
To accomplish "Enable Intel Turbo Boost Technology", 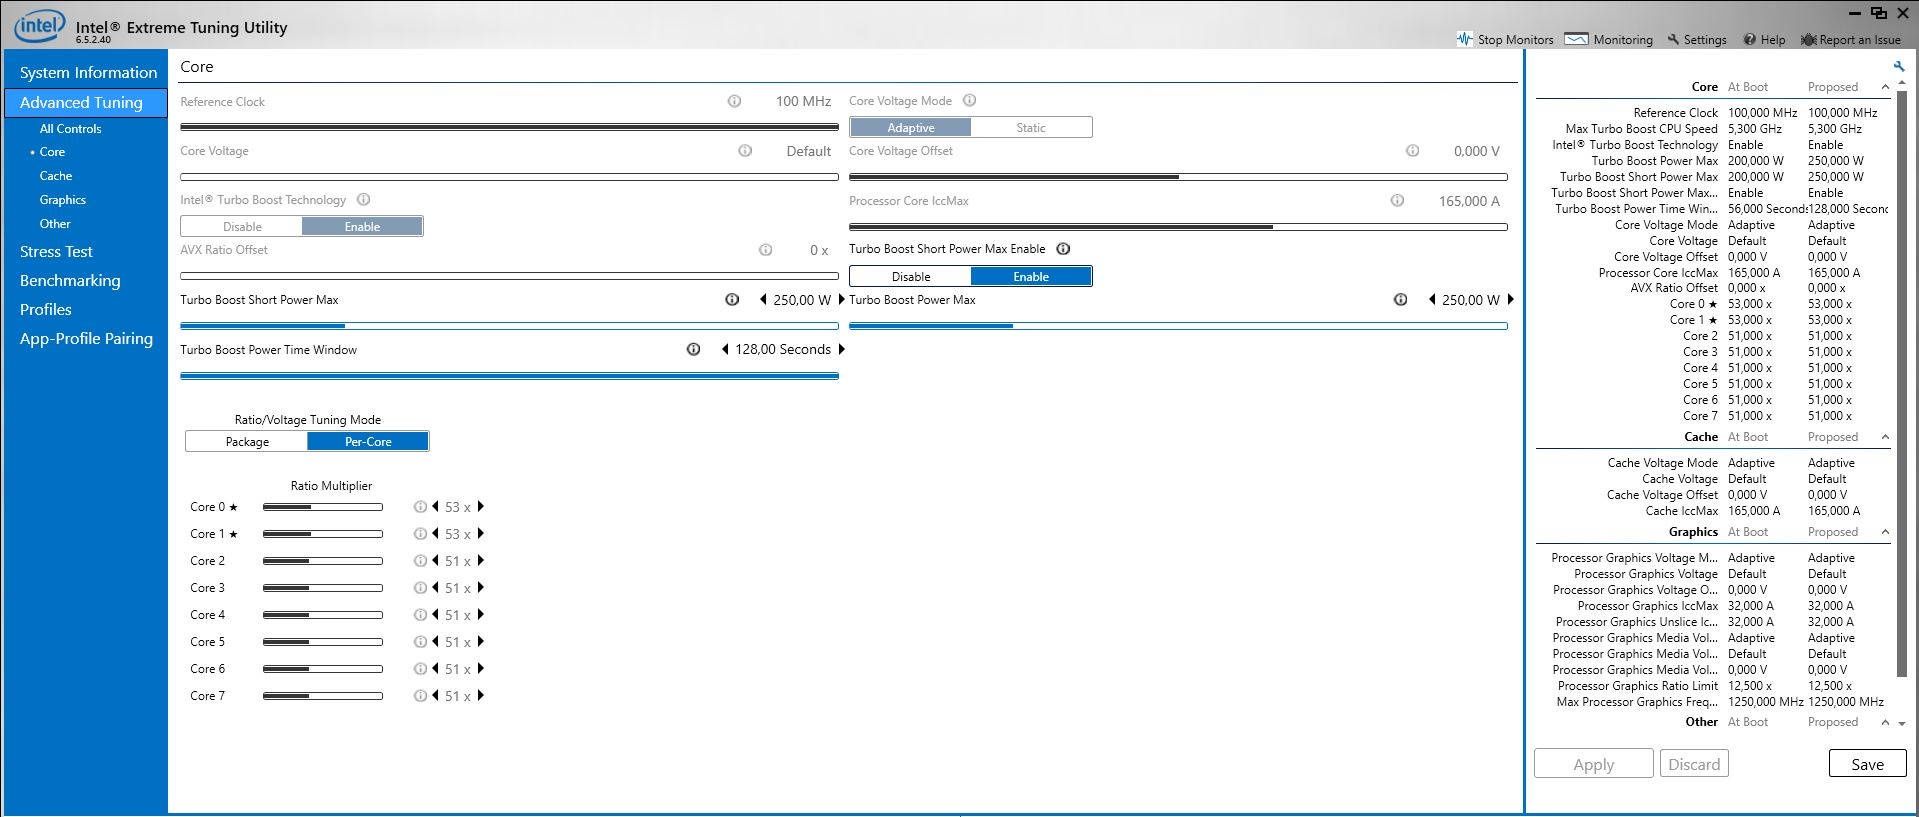I will click(362, 227).
